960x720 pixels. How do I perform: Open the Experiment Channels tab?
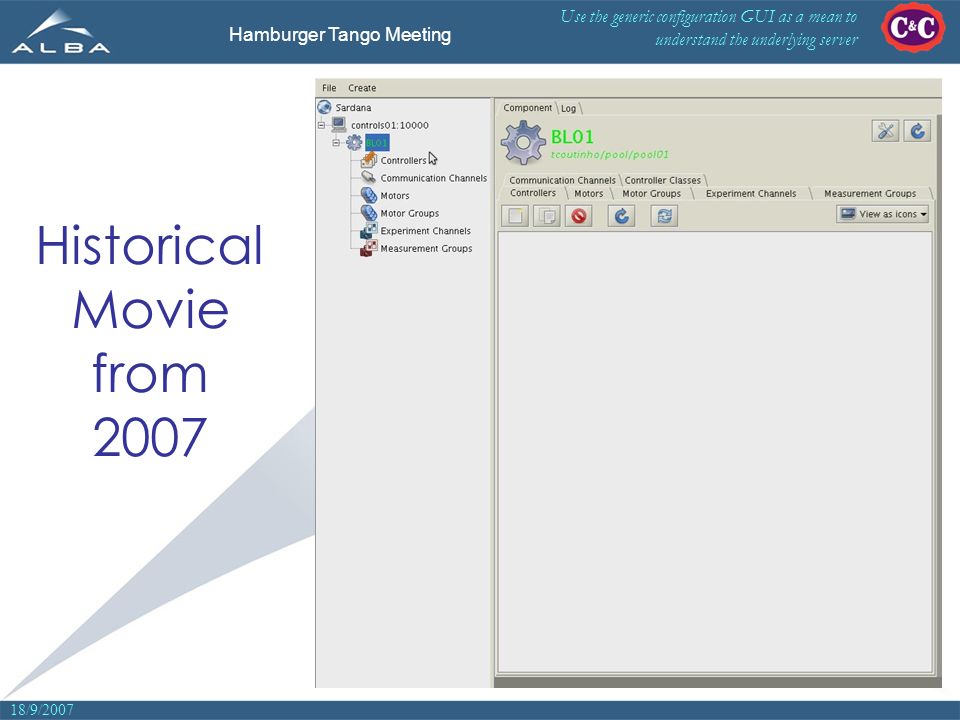(751, 193)
